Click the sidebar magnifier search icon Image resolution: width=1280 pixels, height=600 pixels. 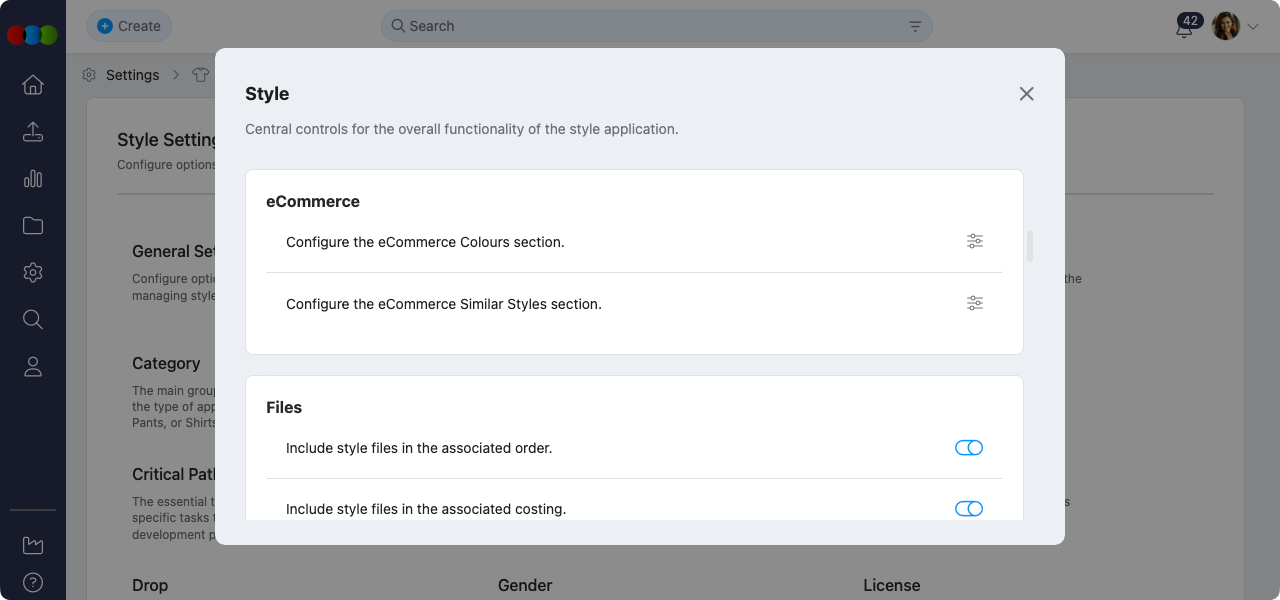(x=33, y=319)
